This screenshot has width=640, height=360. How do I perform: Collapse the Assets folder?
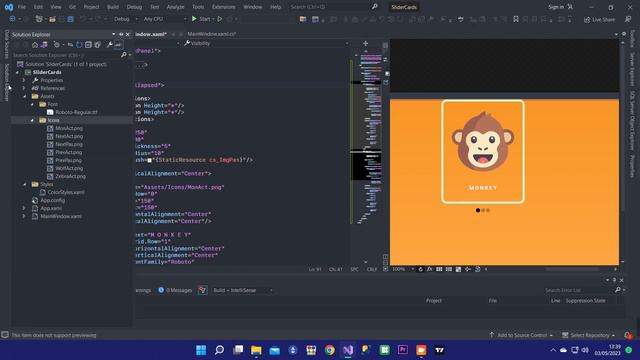tap(24, 96)
